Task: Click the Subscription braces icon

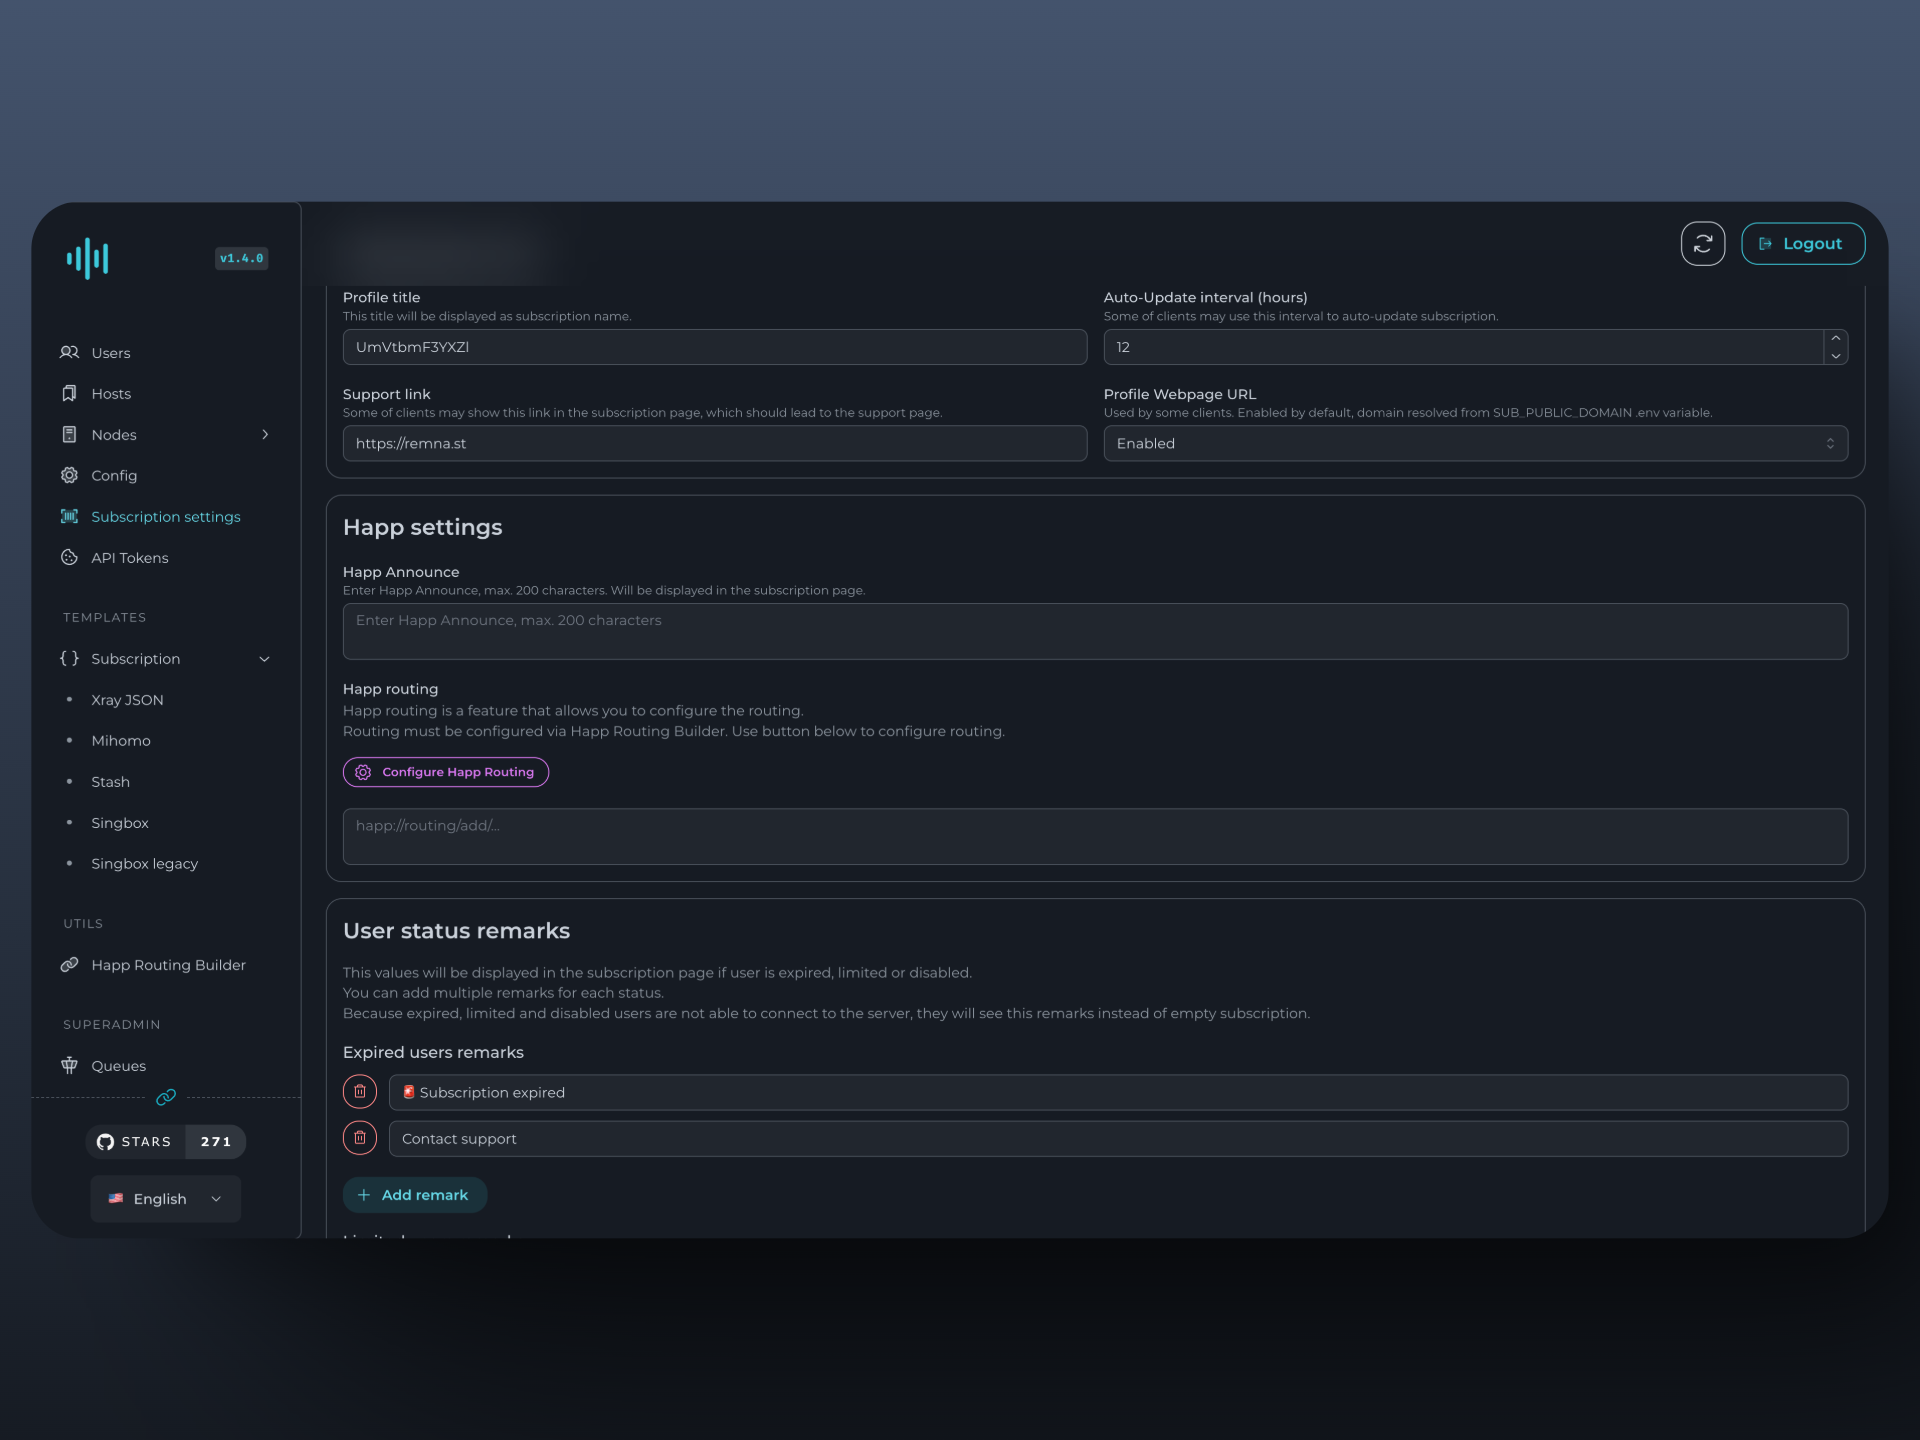Action: [69, 658]
